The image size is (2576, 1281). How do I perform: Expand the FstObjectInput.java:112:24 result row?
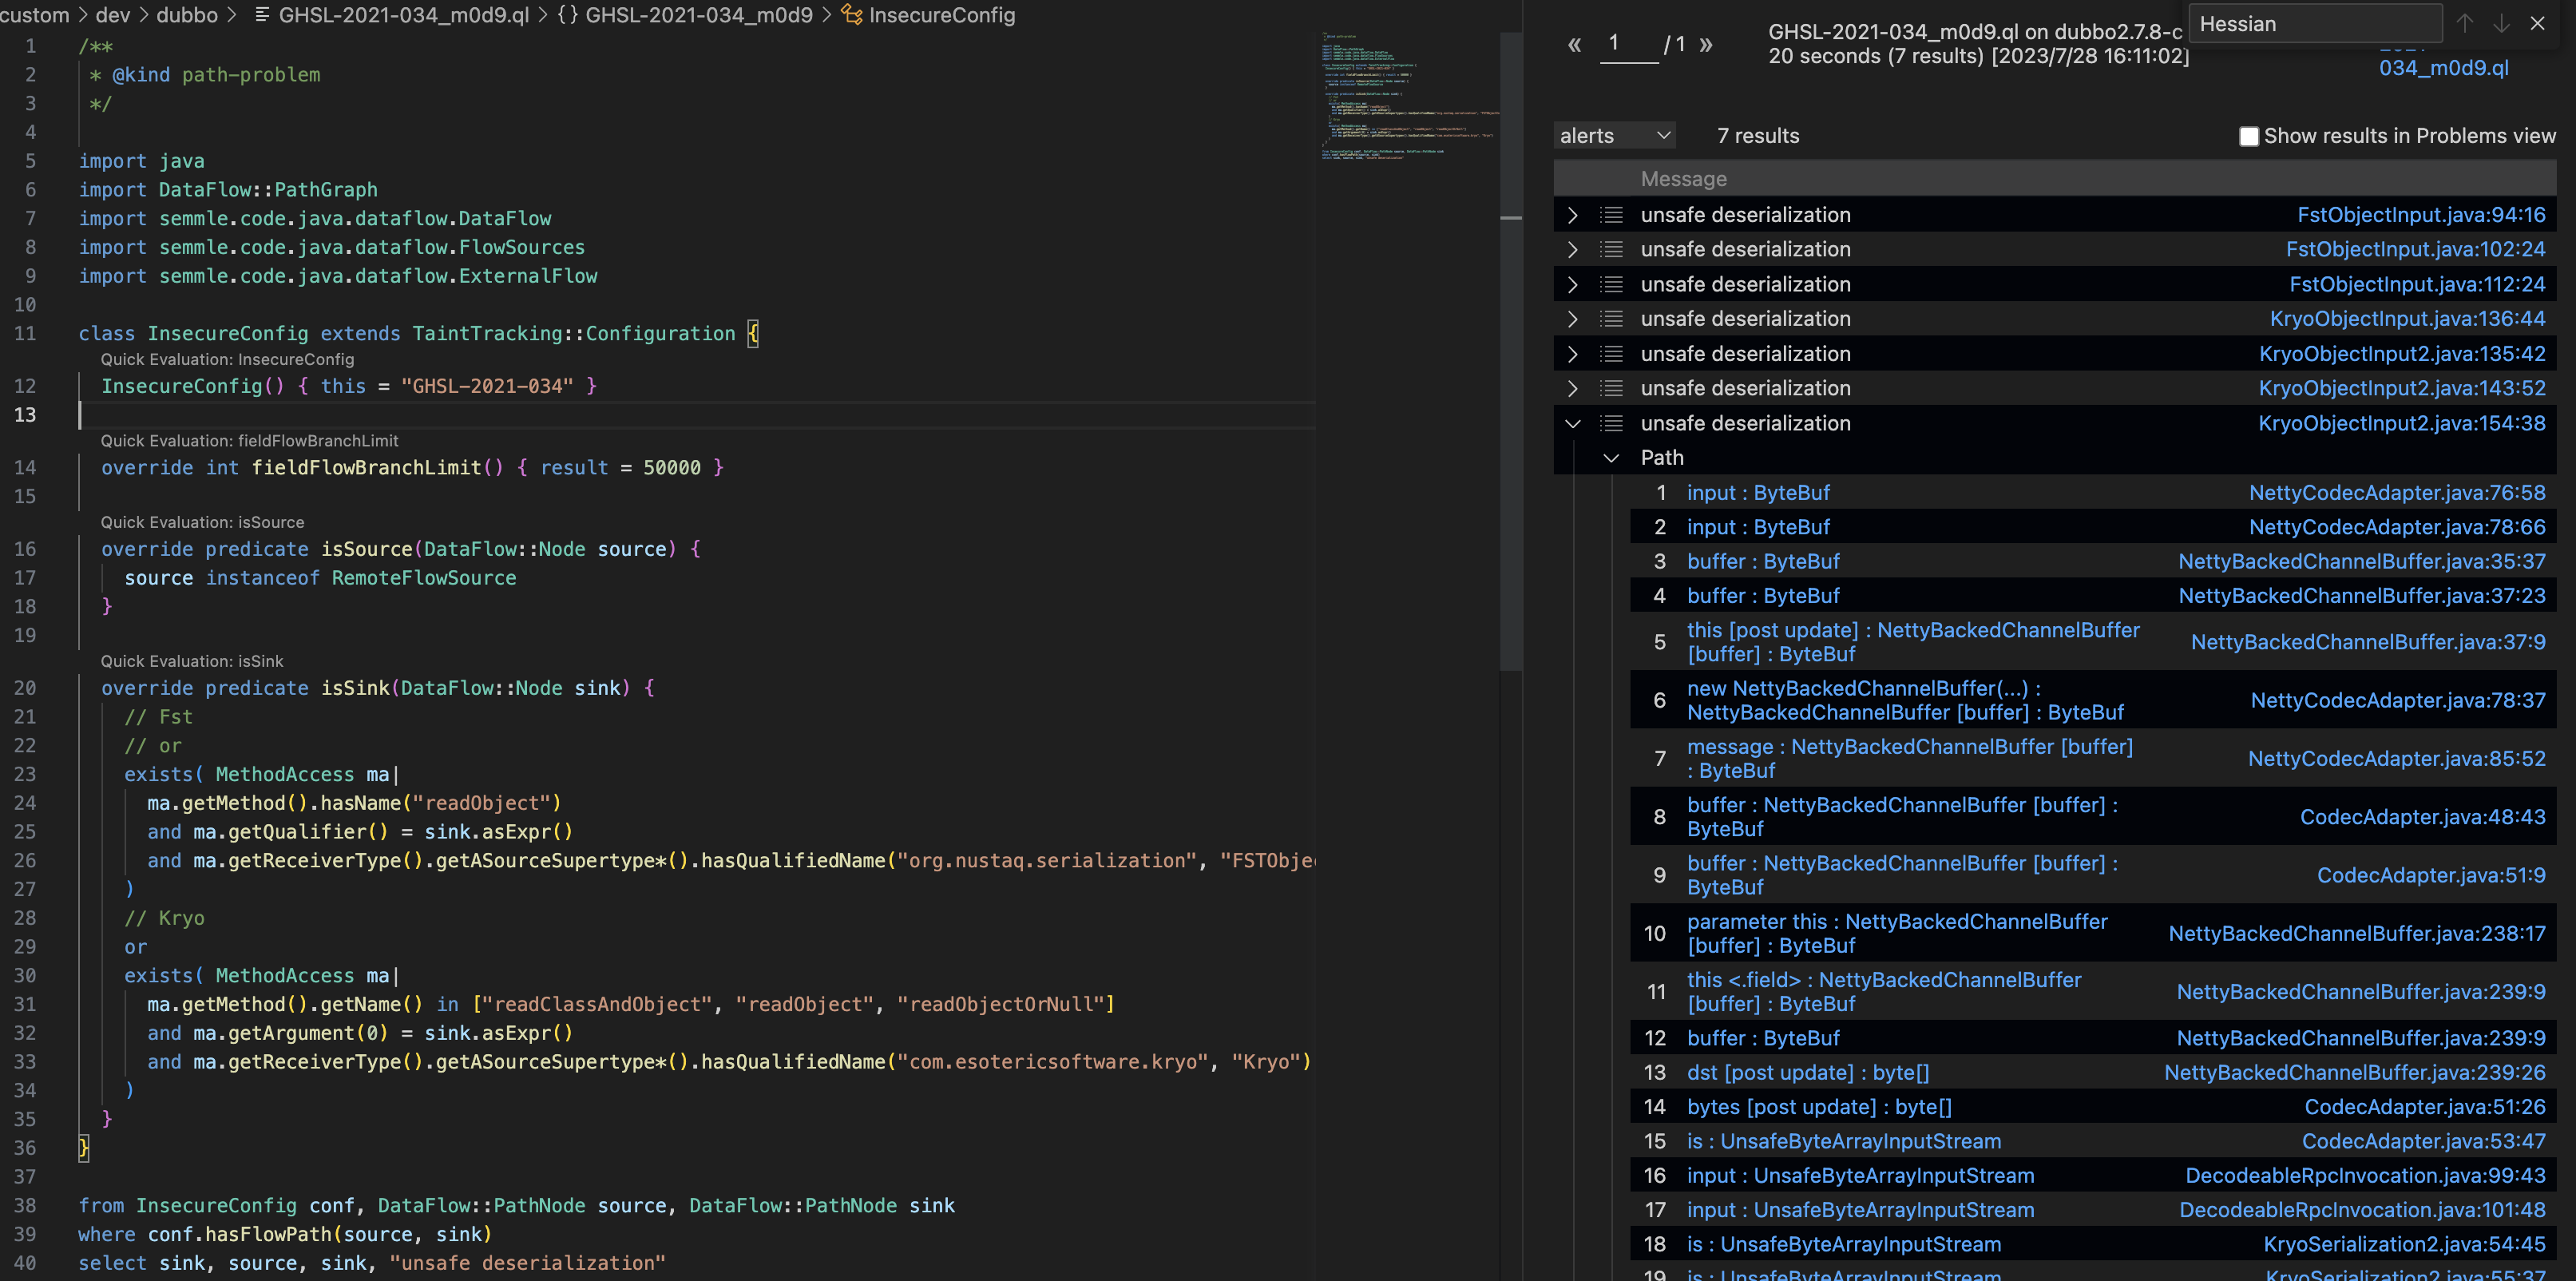click(1572, 284)
